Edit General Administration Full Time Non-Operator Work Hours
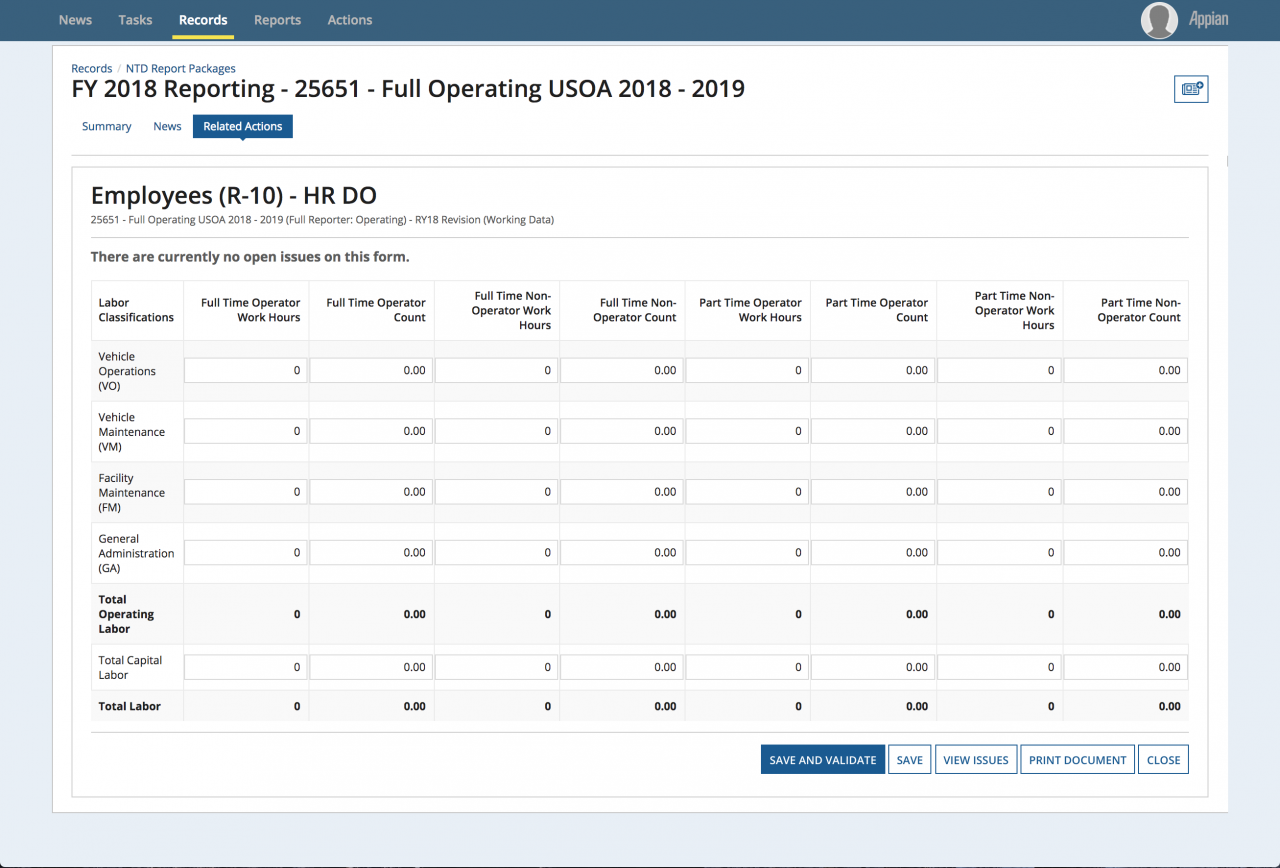This screenshot has height=868, width=1280. point(497,553)
